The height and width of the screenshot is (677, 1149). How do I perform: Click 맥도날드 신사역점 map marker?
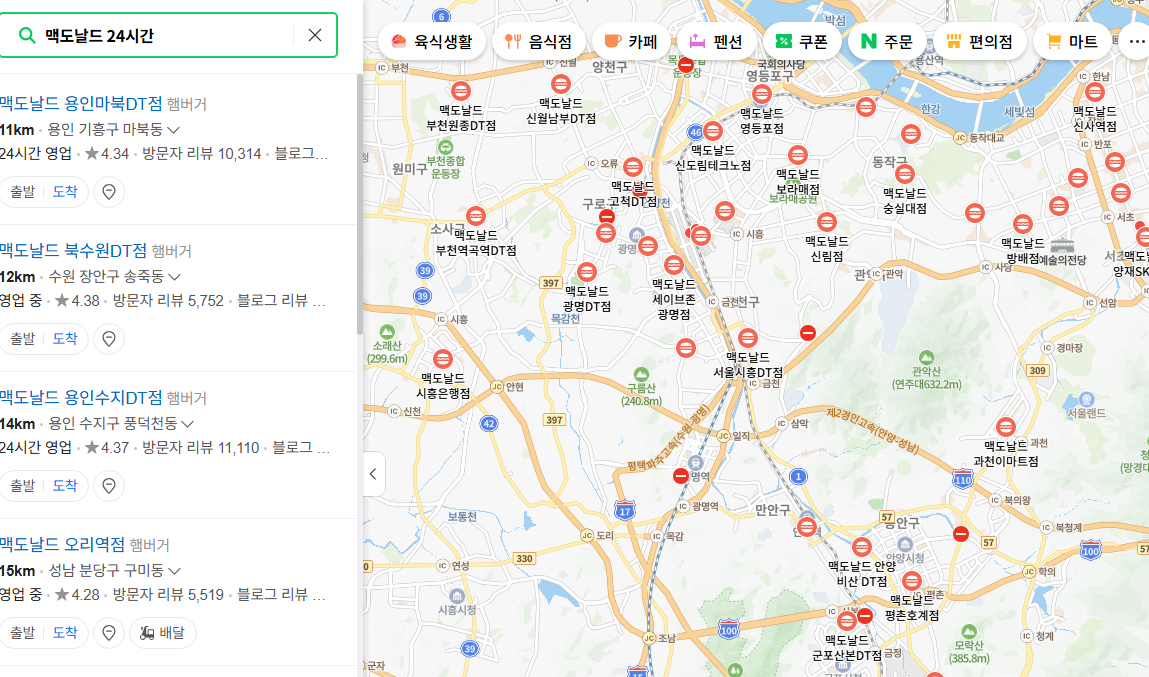pyautogui.click(x=1095, y=92)
